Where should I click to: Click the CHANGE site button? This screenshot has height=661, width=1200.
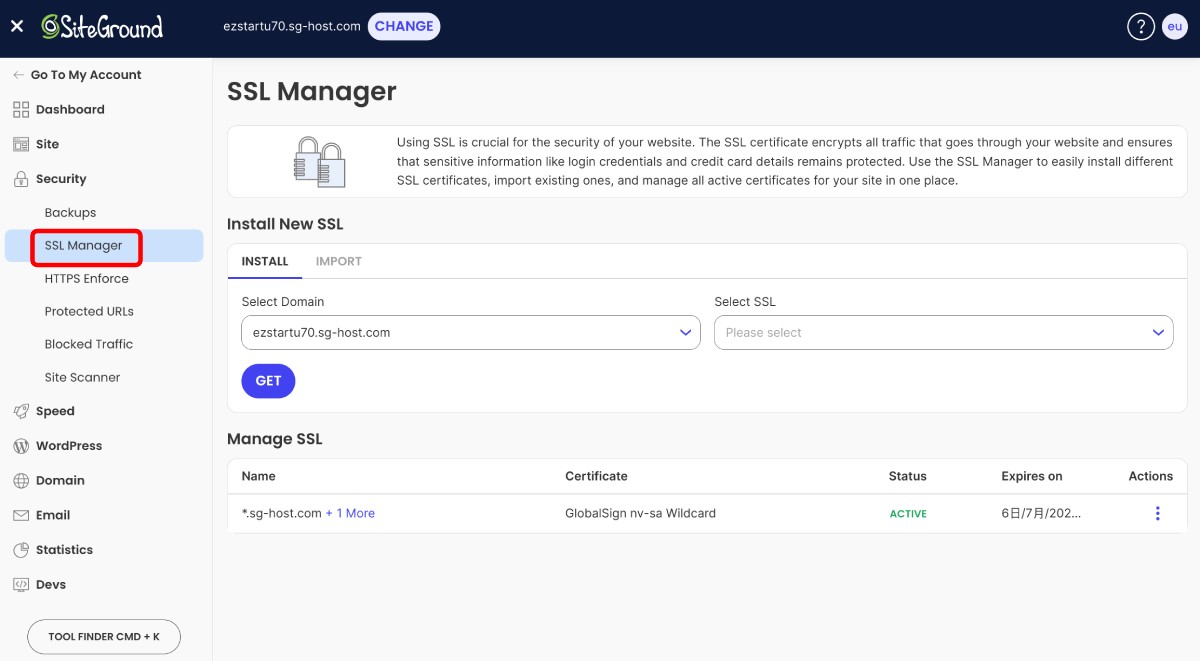point(404,26)
